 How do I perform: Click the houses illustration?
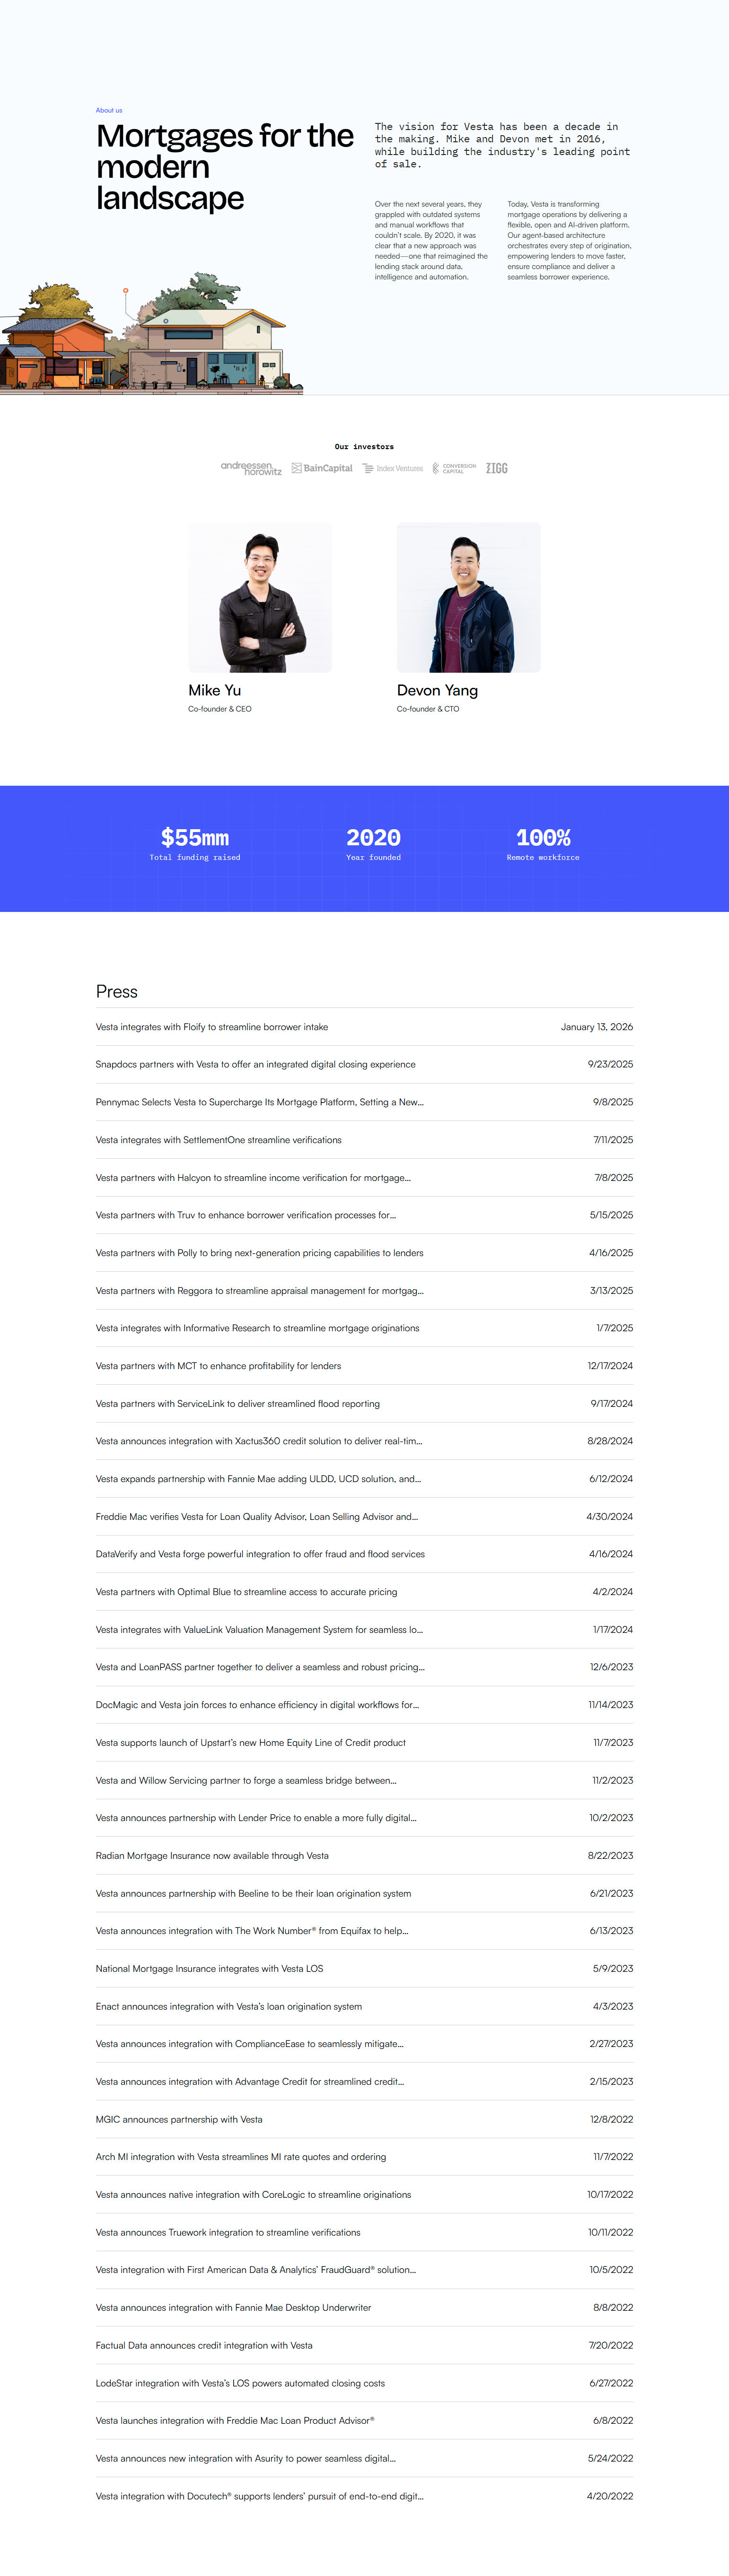click(x=150, y=335)
